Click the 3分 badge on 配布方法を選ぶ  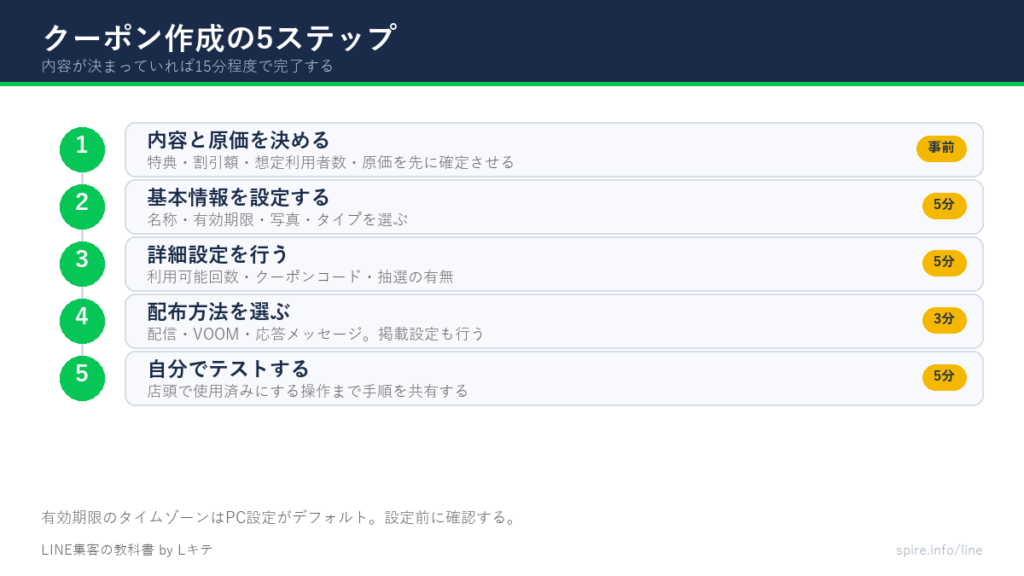tap(944, 319)
